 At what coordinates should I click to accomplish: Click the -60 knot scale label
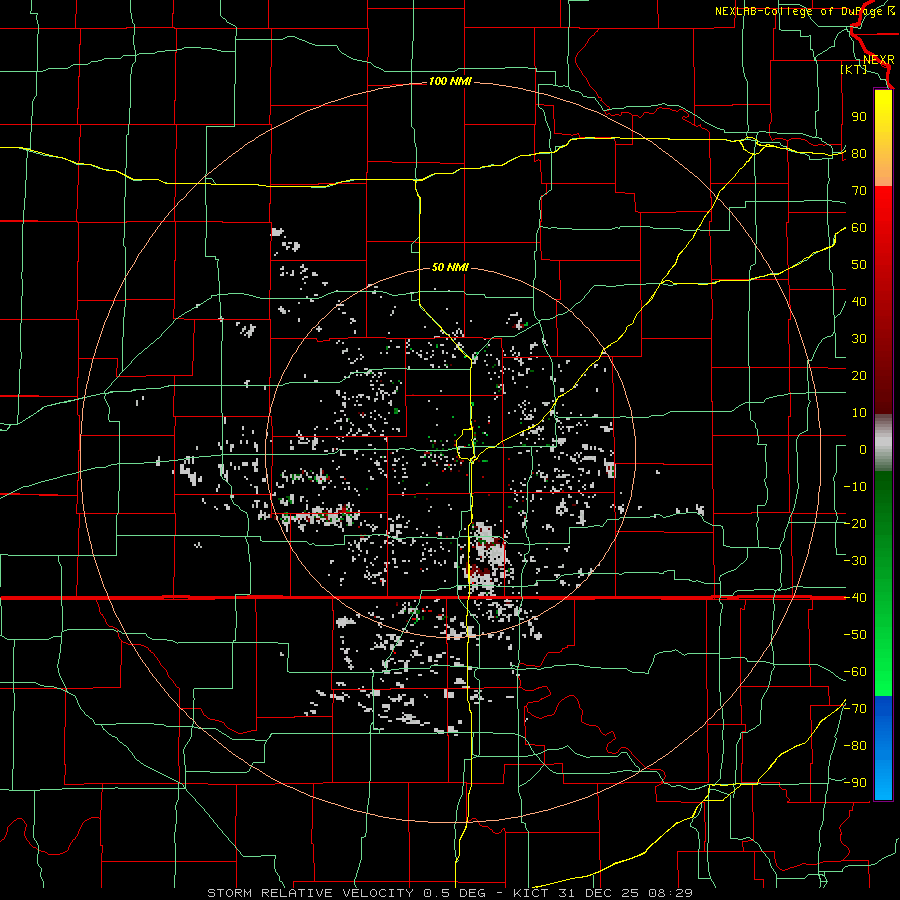pyautogui.click(x=855, y=672)
